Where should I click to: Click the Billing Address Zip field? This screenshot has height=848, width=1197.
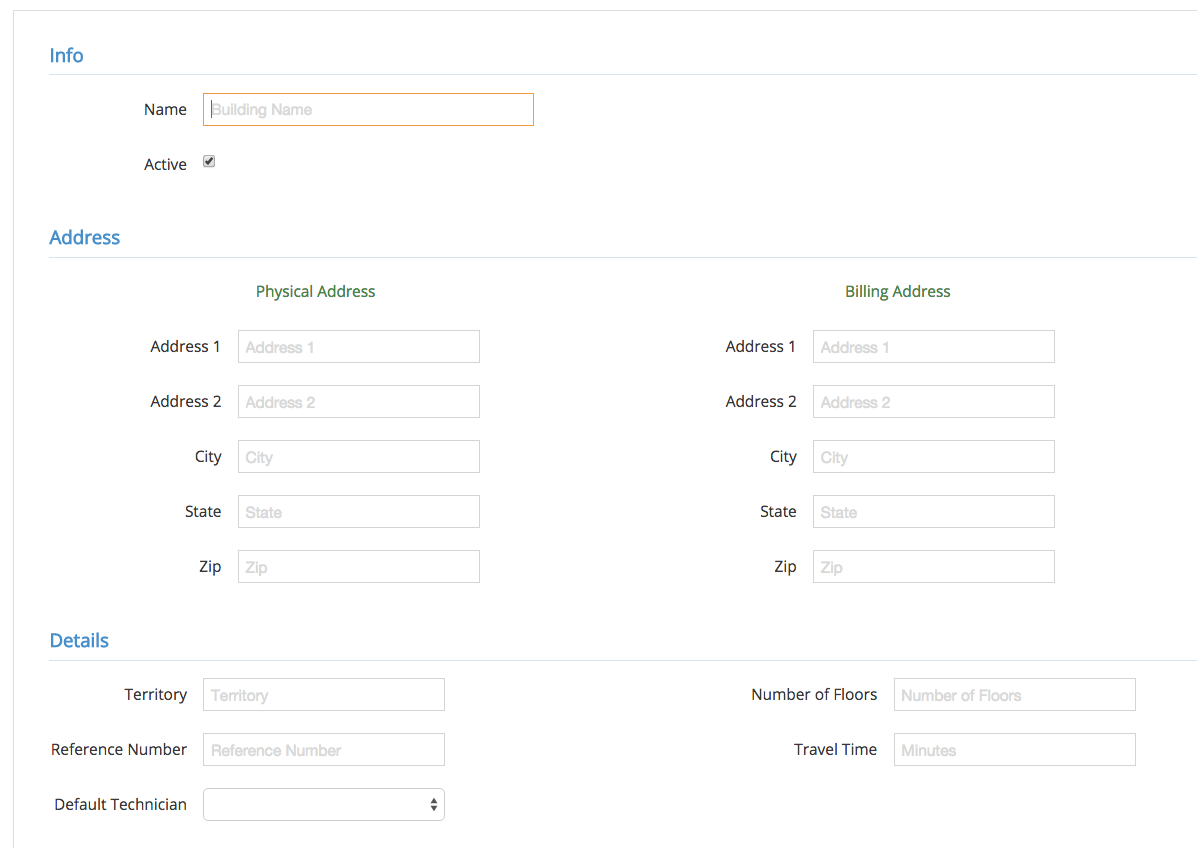pos(934,566)
